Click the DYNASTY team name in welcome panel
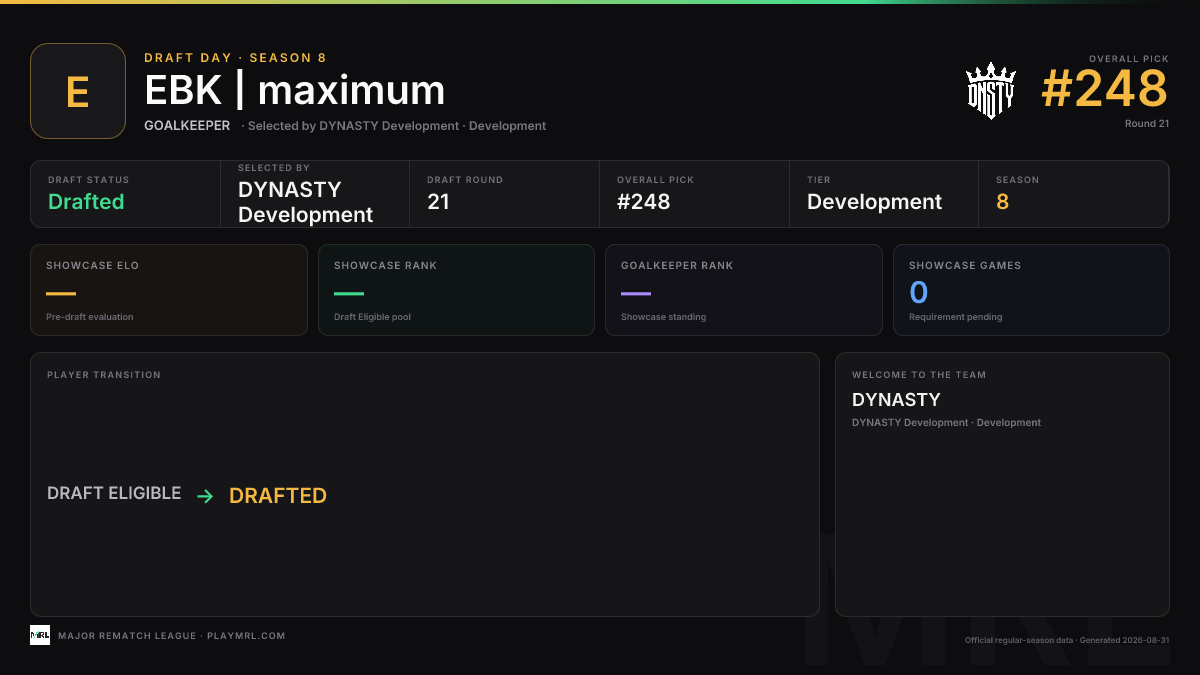Screen dimensions: 1200x675 pos(896,400)
